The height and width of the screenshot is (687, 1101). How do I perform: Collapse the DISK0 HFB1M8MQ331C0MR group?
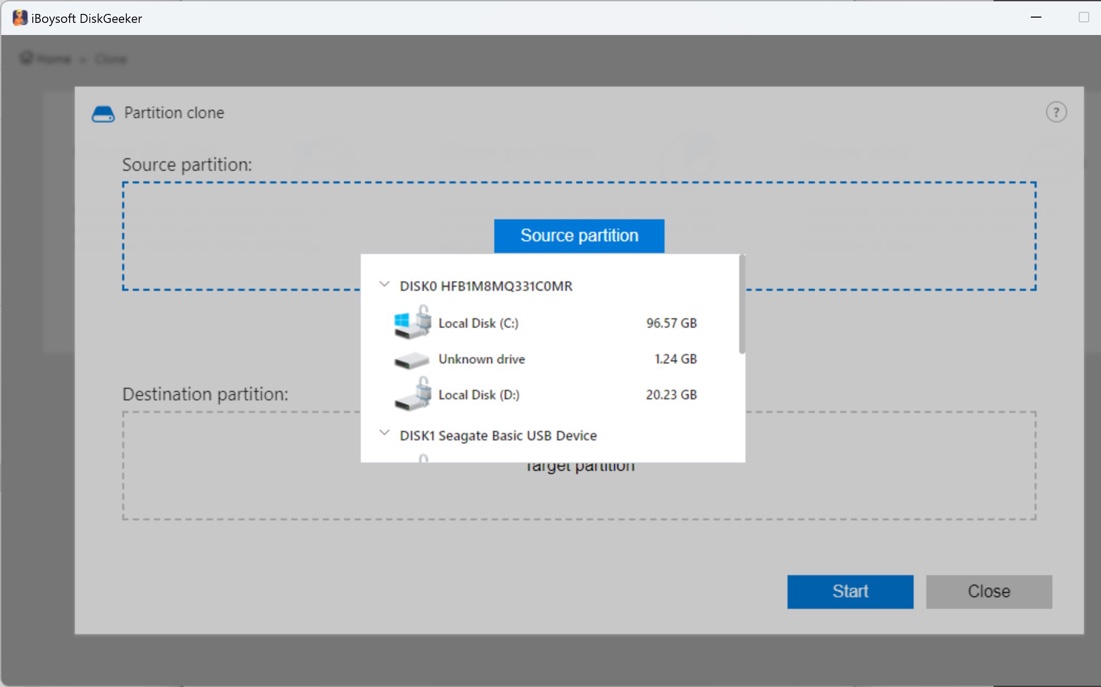point(384,285)
